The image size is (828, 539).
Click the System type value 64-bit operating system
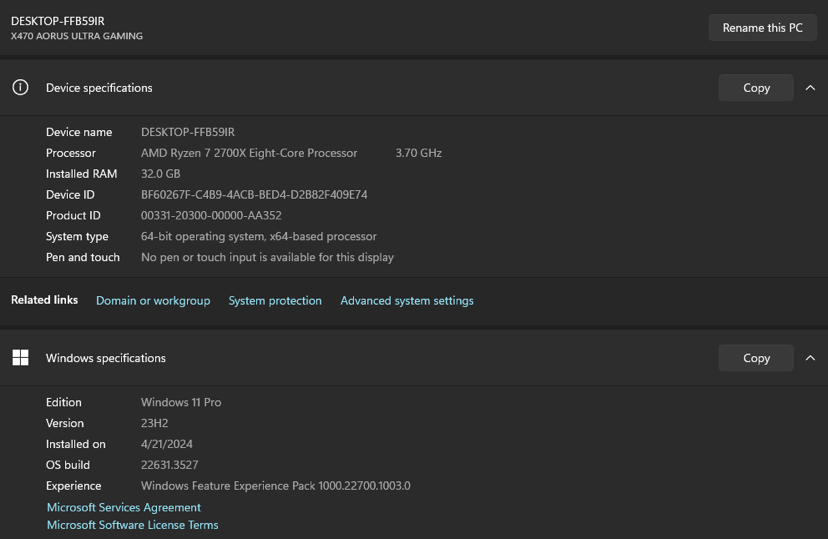coord(258,237)
